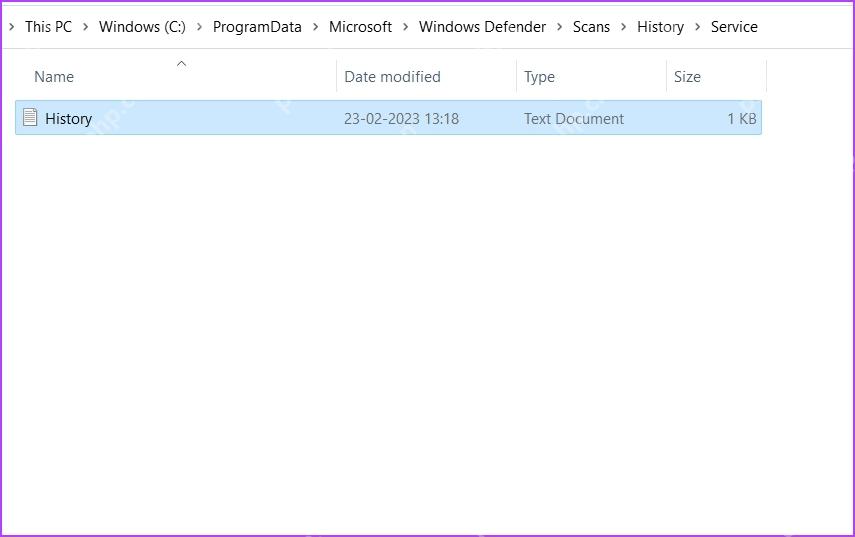
Task: Expand chevron between This PC and Windows (C:)
Action: pyautogui.click(x=85, y=27)
